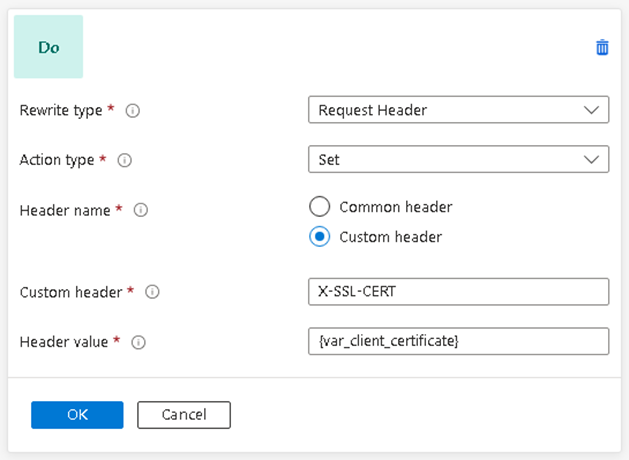Click the Custom header field label

[x=71, y=292]
